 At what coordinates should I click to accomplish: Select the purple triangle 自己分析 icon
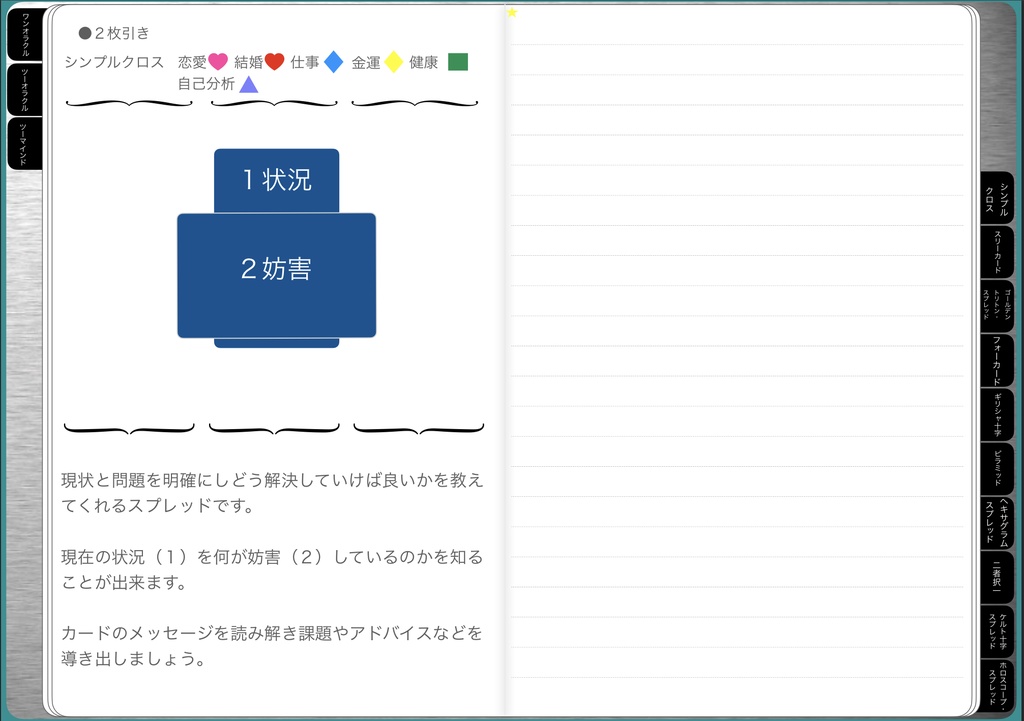click(247, 84)
